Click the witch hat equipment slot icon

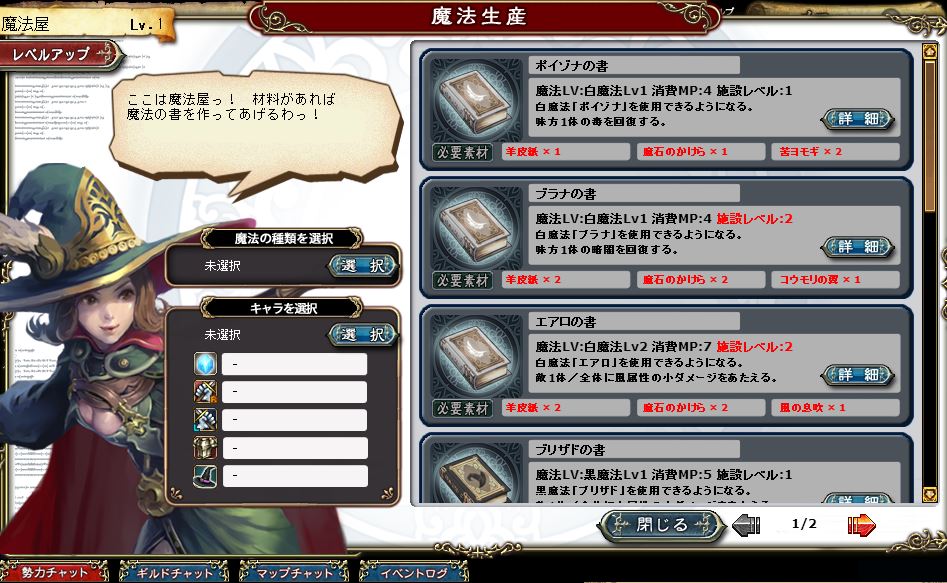click(x=205, y=476)
